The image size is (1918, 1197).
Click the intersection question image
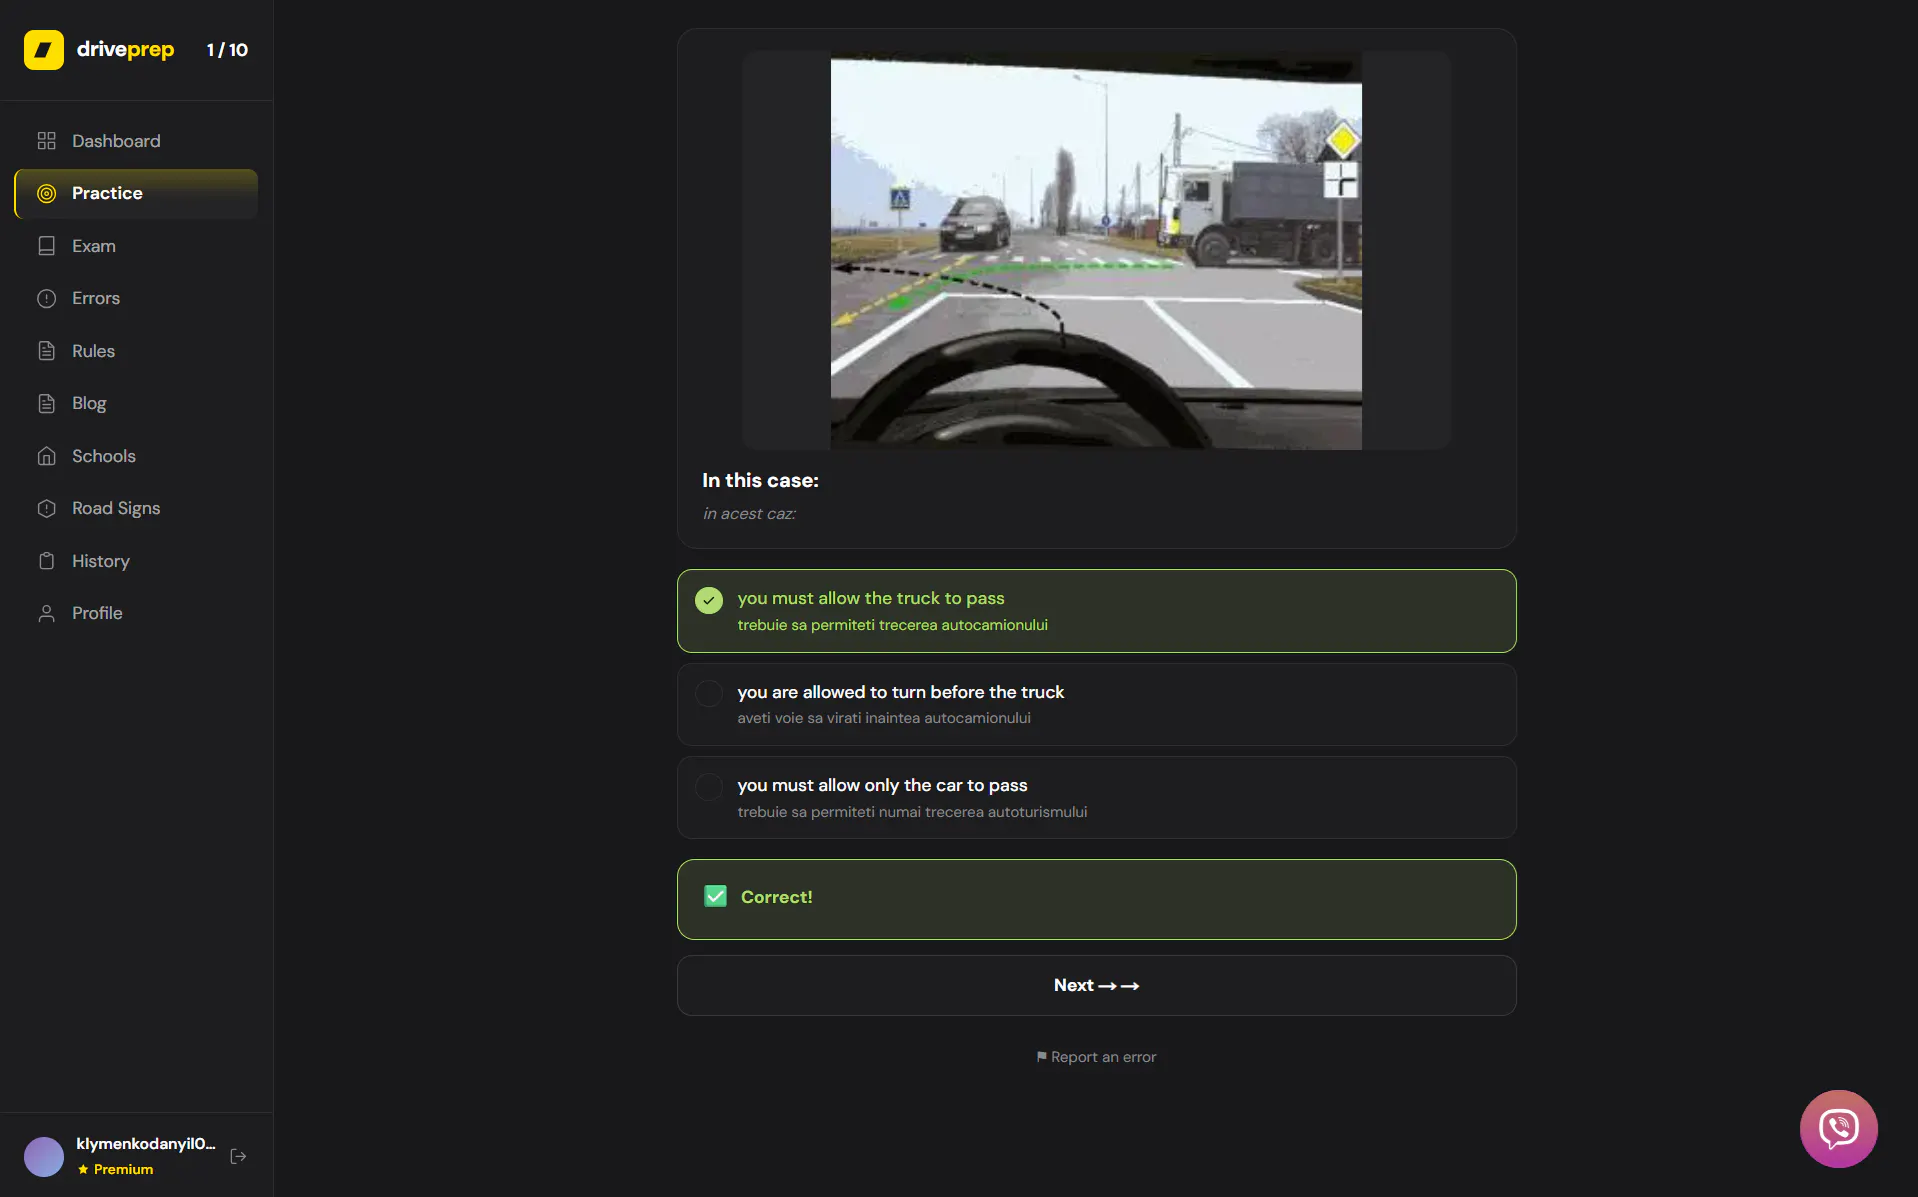point(1095,250)
